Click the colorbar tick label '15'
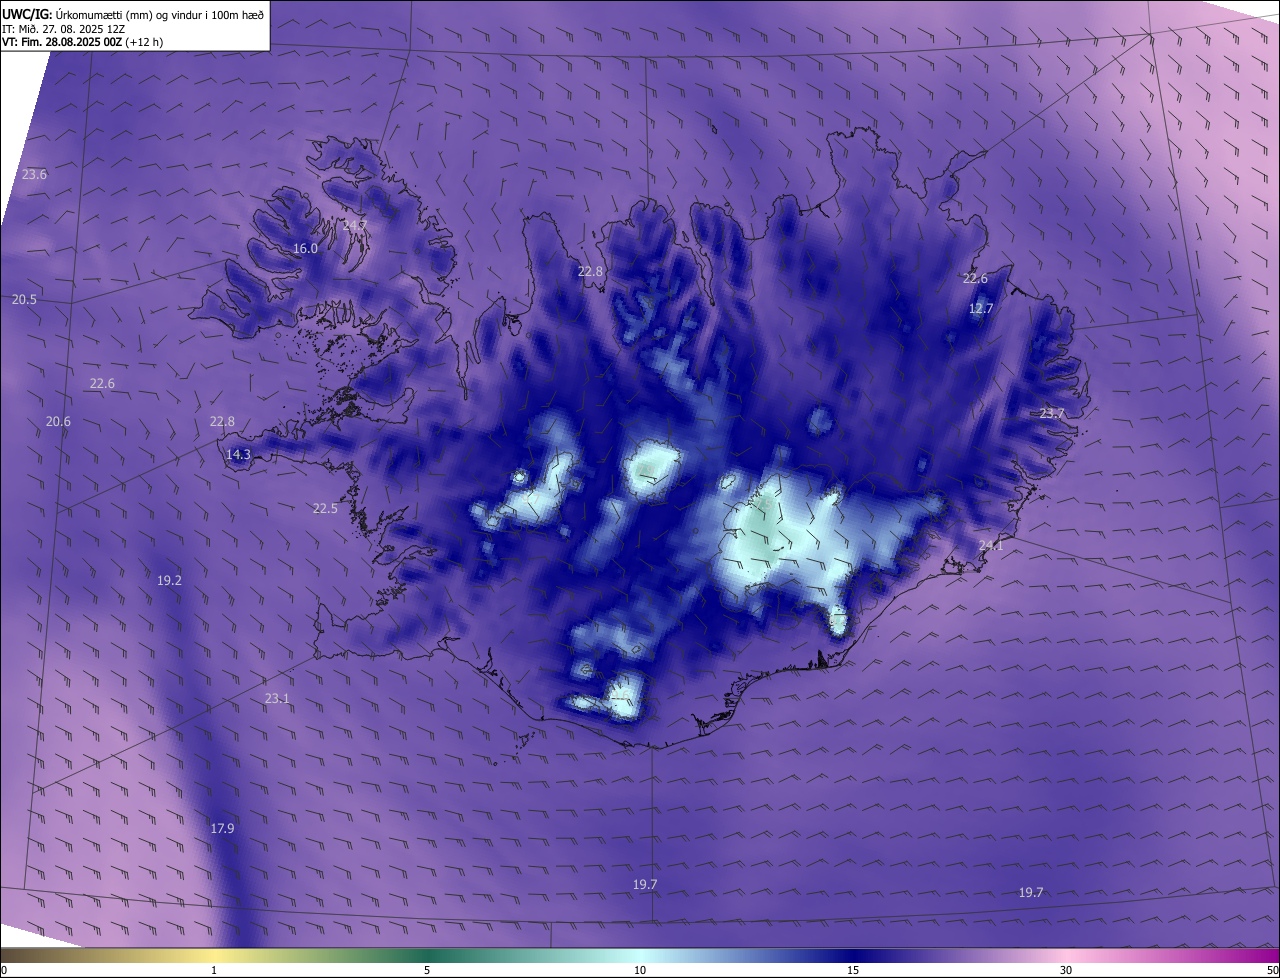The width and height of the screenshot is (1280, 978). 853,970
